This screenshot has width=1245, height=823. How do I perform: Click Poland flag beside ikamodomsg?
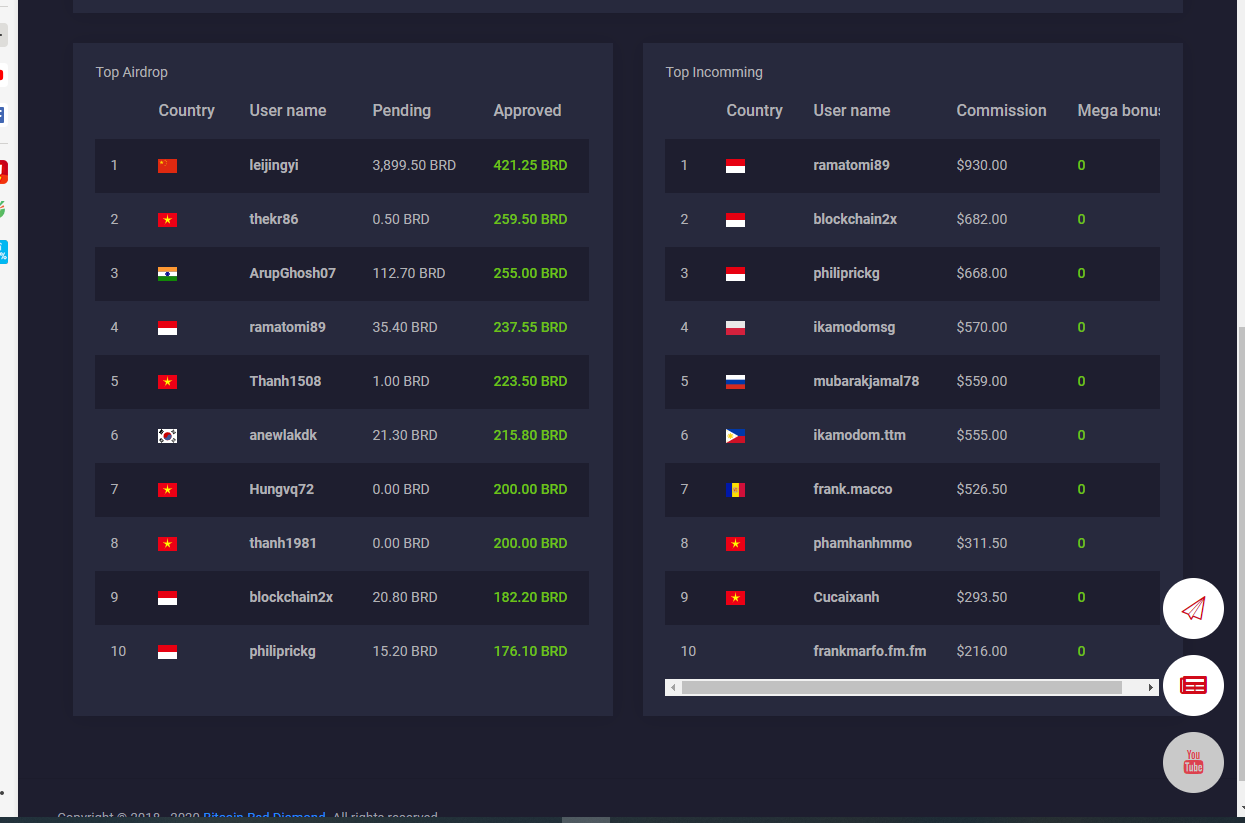735,328
